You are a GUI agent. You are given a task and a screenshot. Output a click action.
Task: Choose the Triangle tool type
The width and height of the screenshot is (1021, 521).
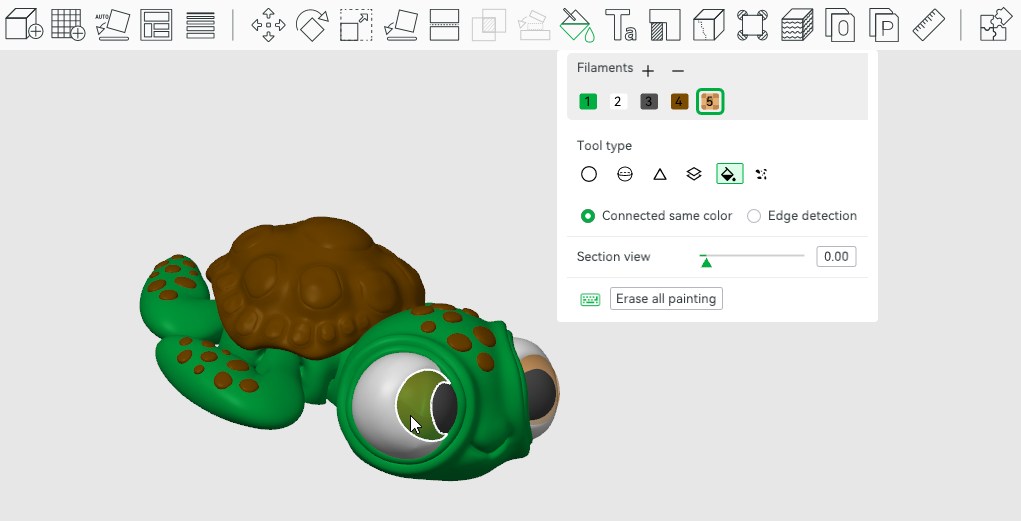click(x=660, y=174)
